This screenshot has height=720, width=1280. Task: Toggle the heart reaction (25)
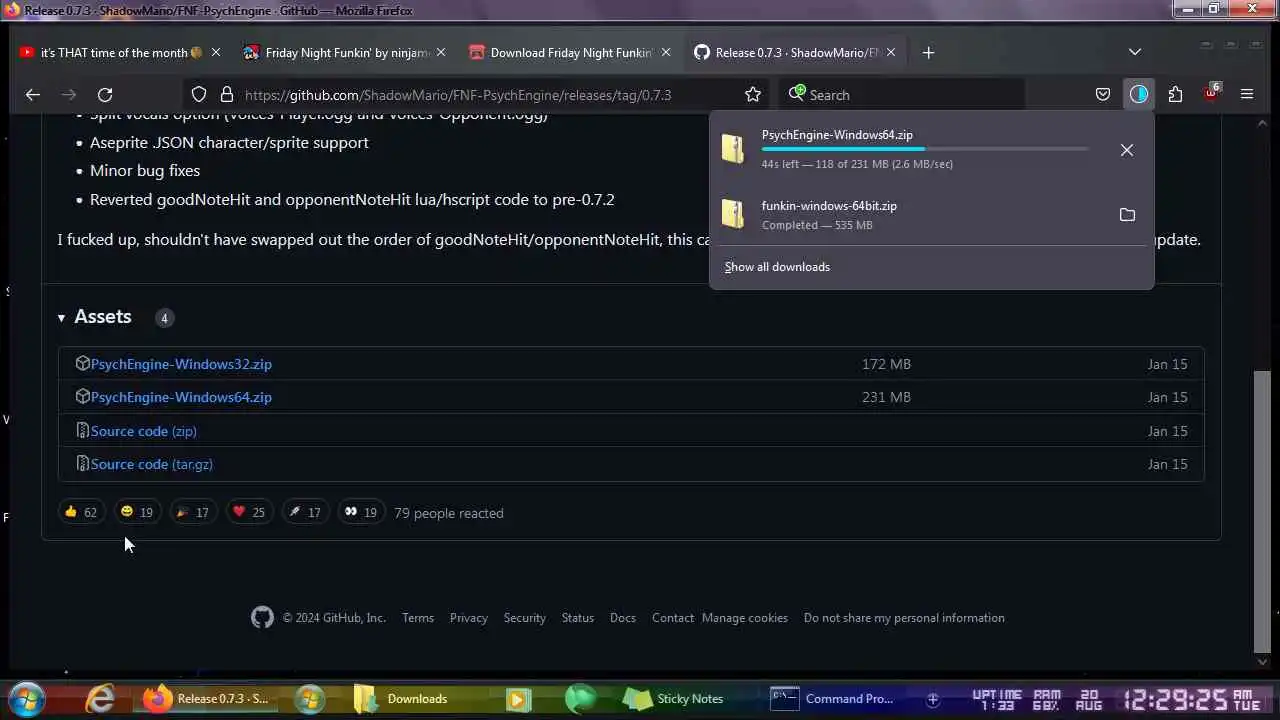[x=248, y=512]
